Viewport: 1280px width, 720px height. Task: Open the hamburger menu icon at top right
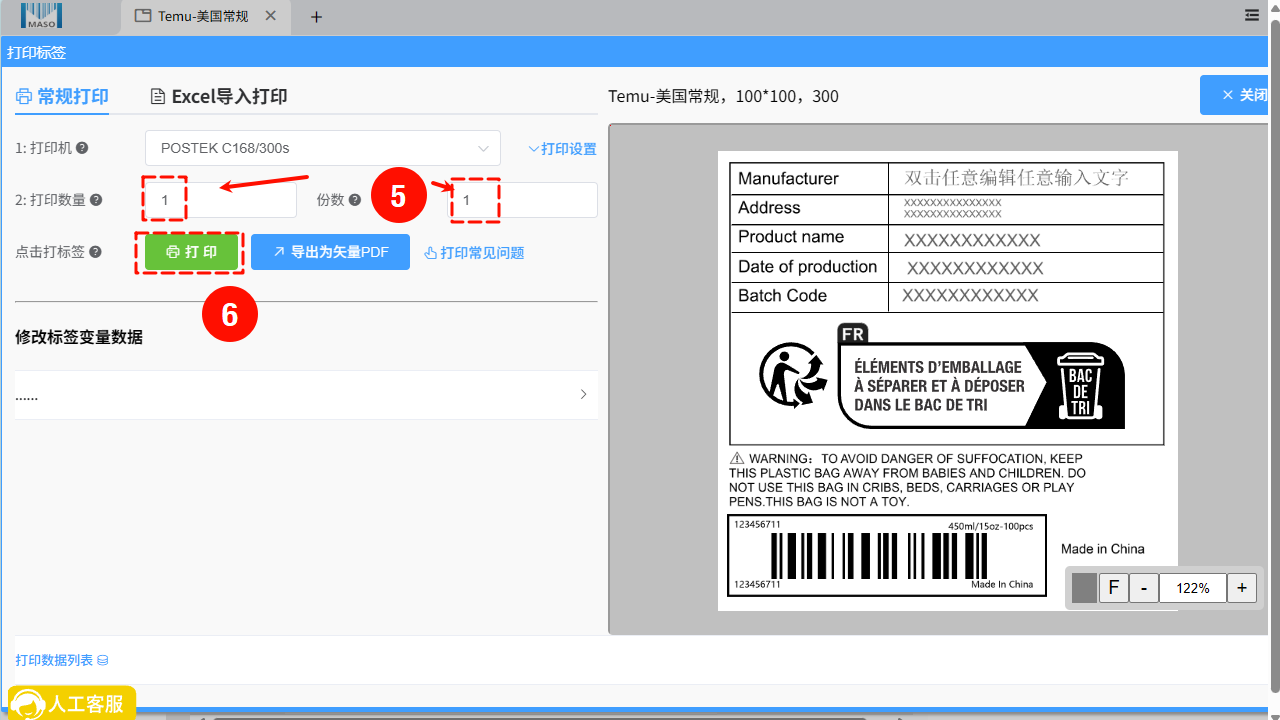1251,15
